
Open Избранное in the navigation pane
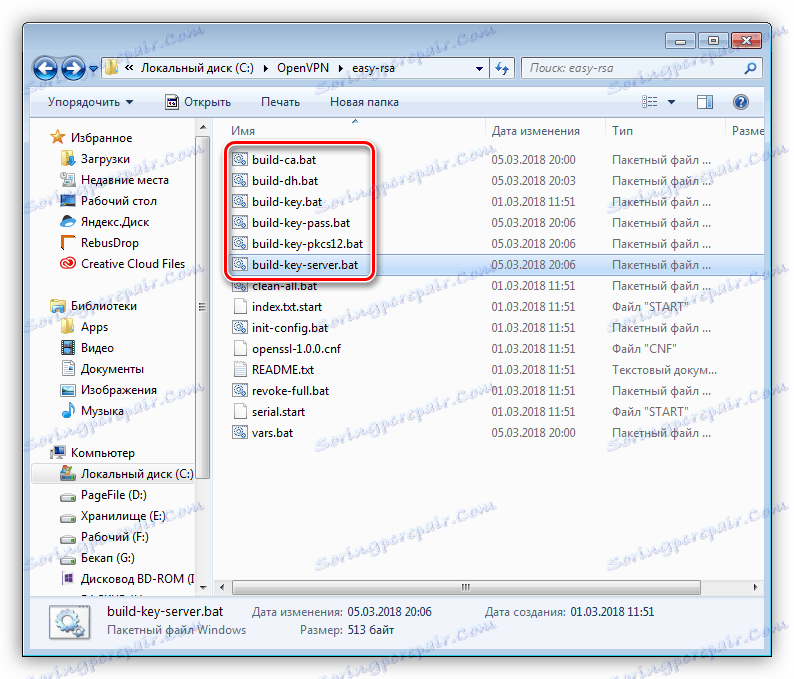point(101,138)
